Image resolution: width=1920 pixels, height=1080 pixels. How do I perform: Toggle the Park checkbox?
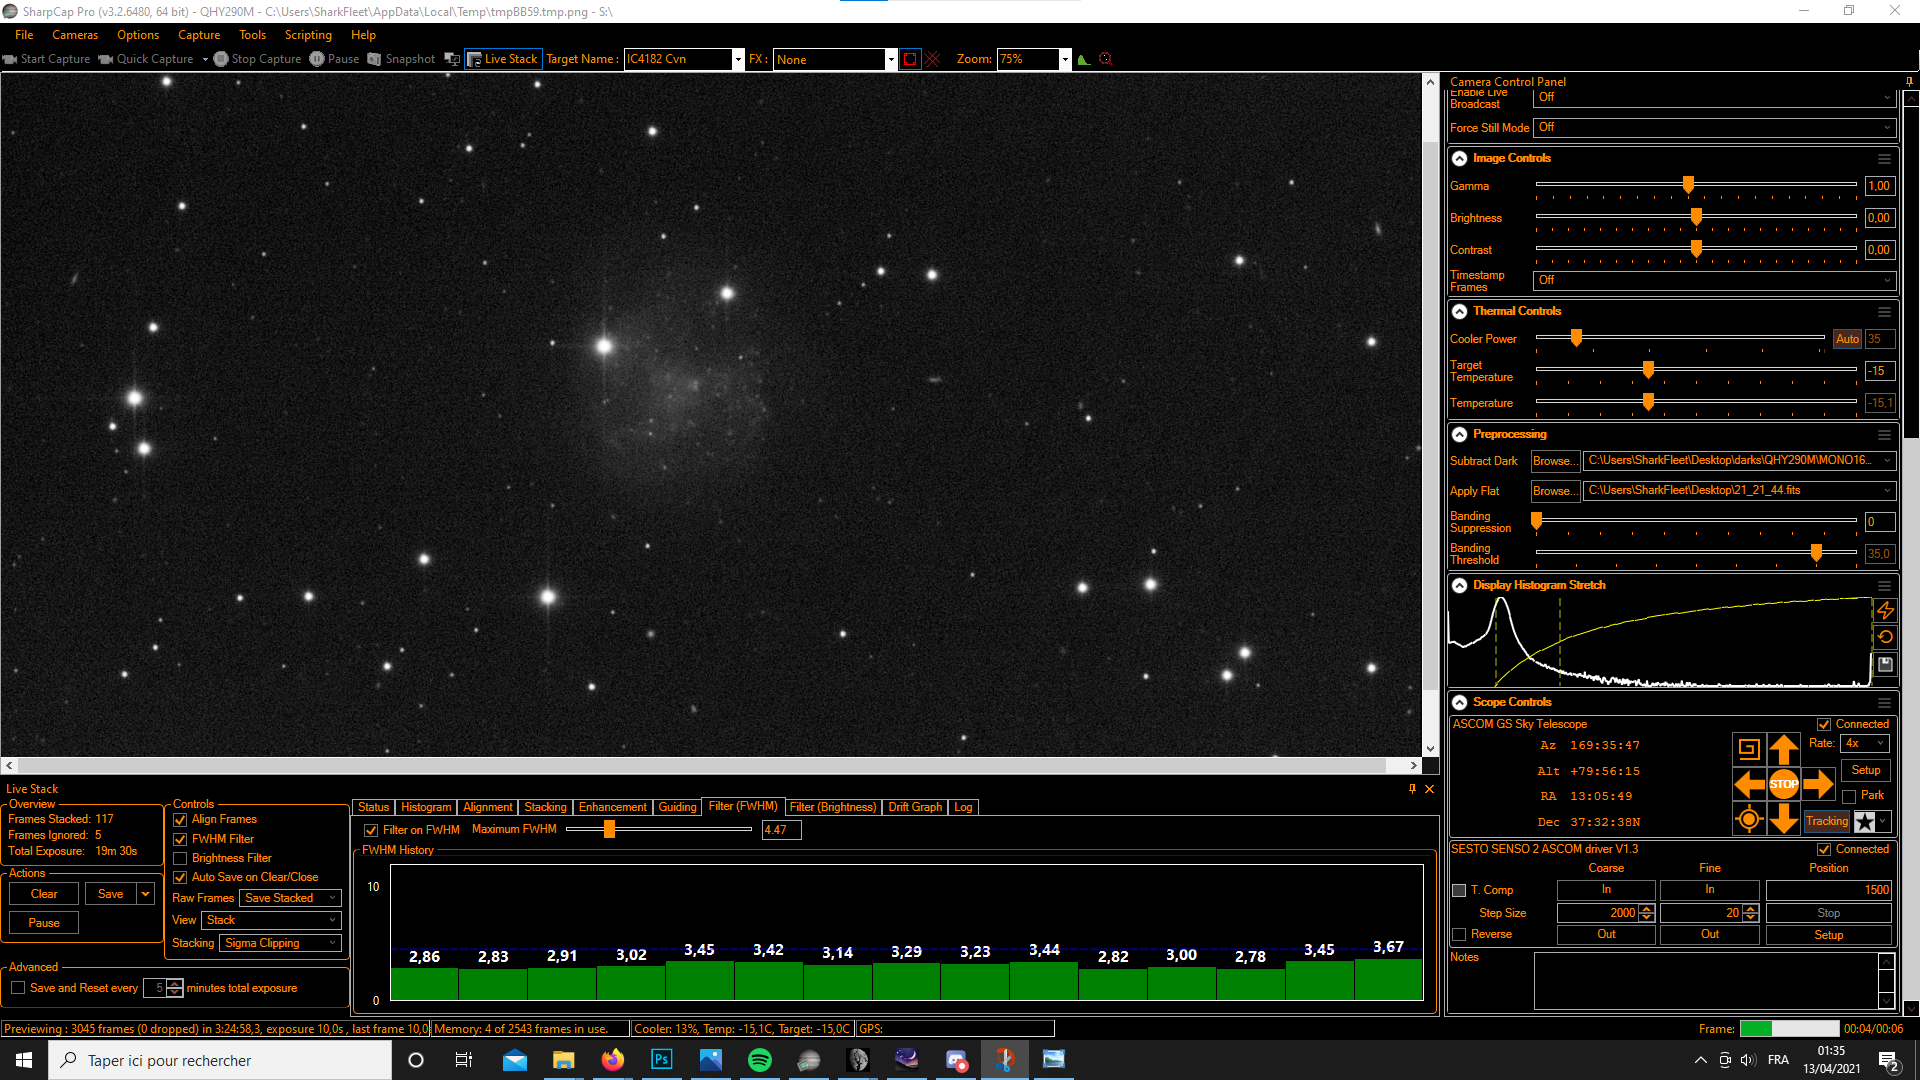pyautogui.click(x=1849, y=796)
